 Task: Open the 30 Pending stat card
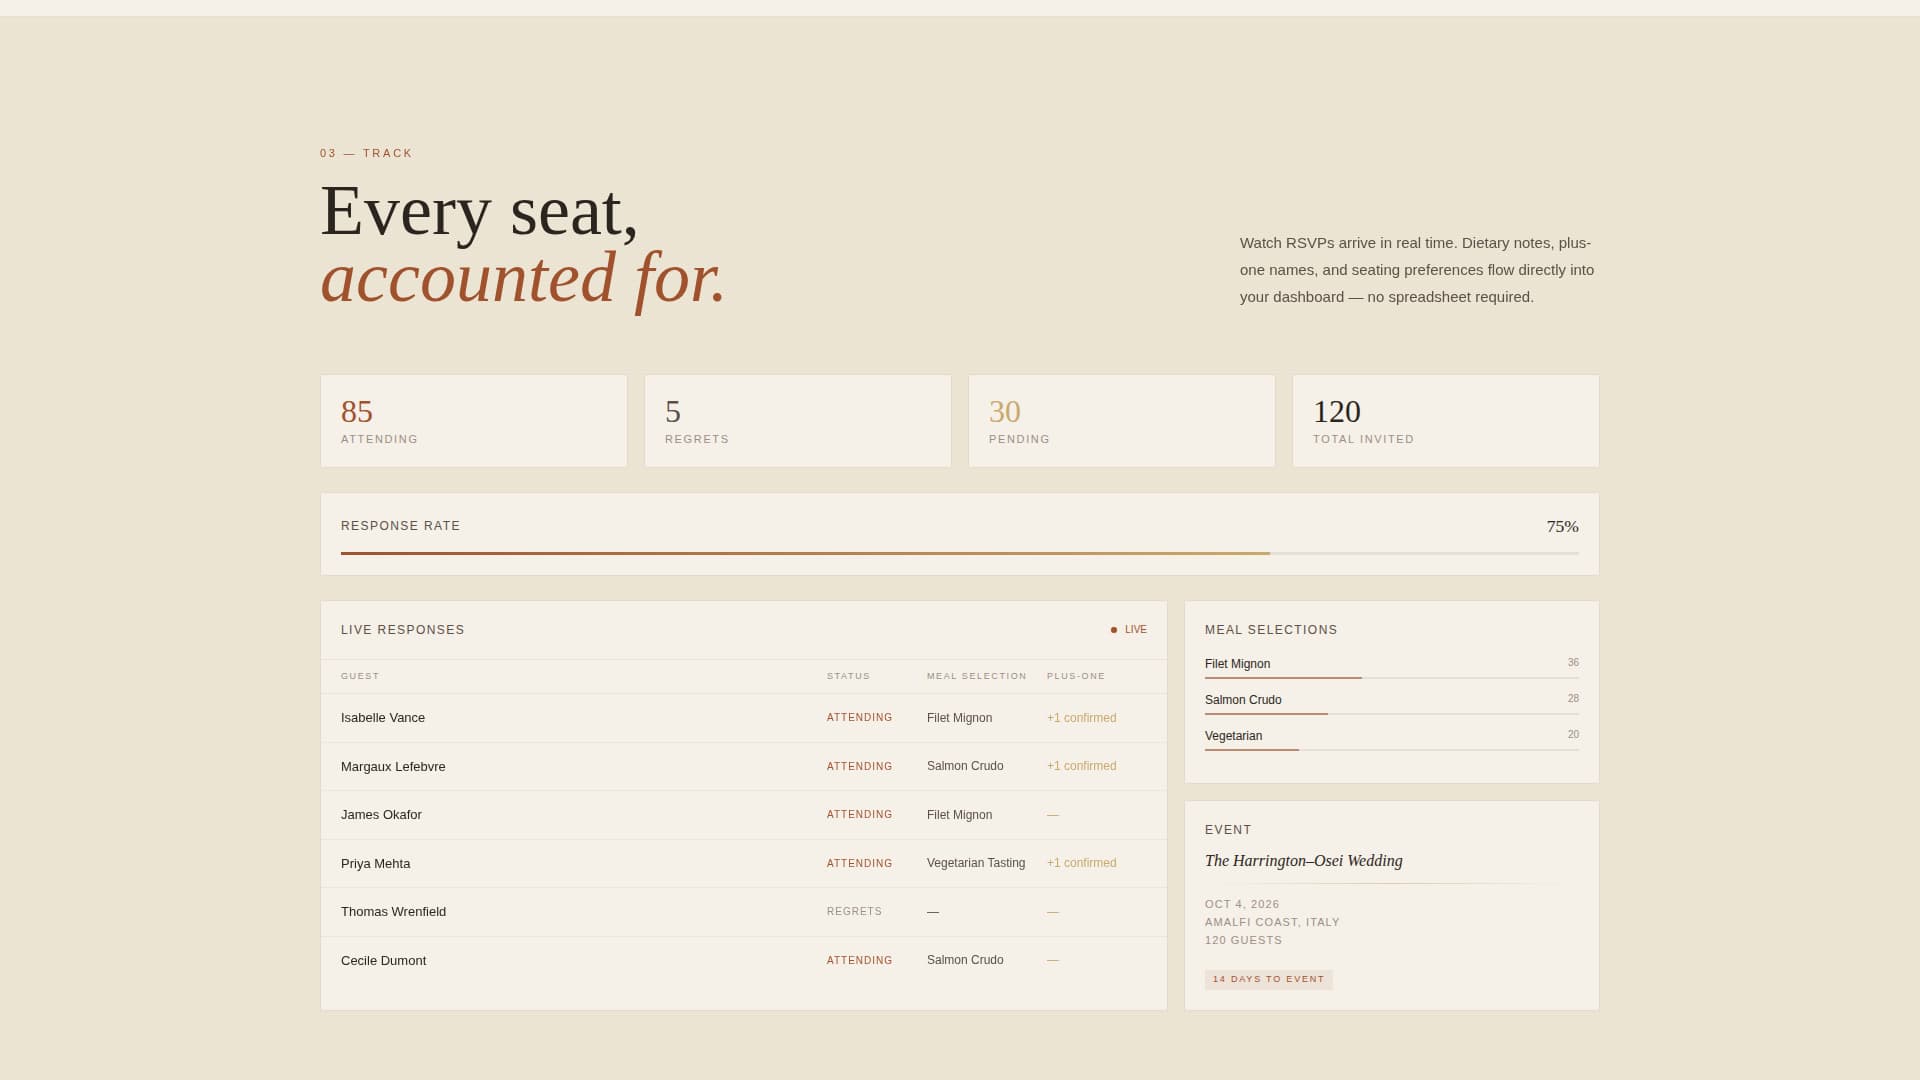pyautogui.click(x=1121, y=420)
